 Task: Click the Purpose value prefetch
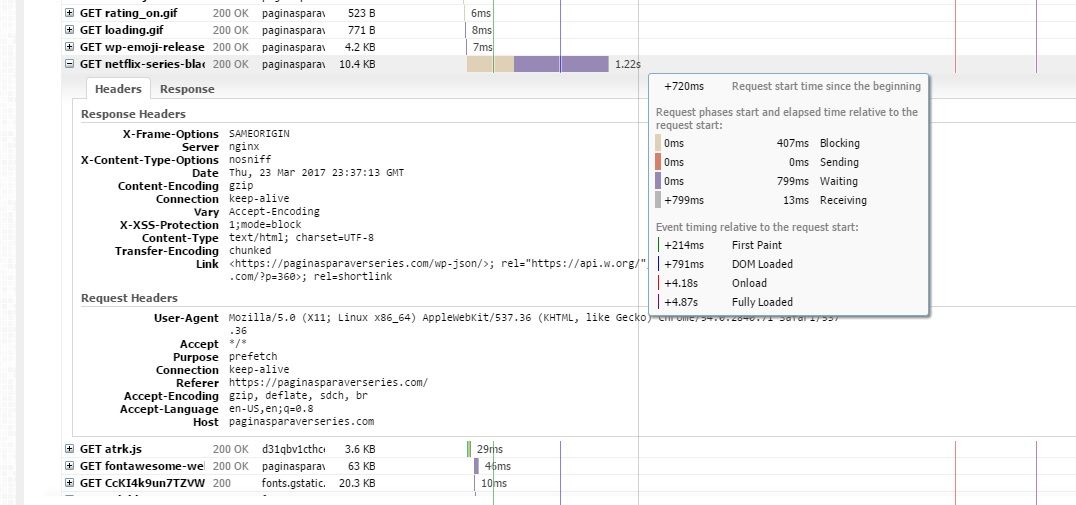[253, 357]
